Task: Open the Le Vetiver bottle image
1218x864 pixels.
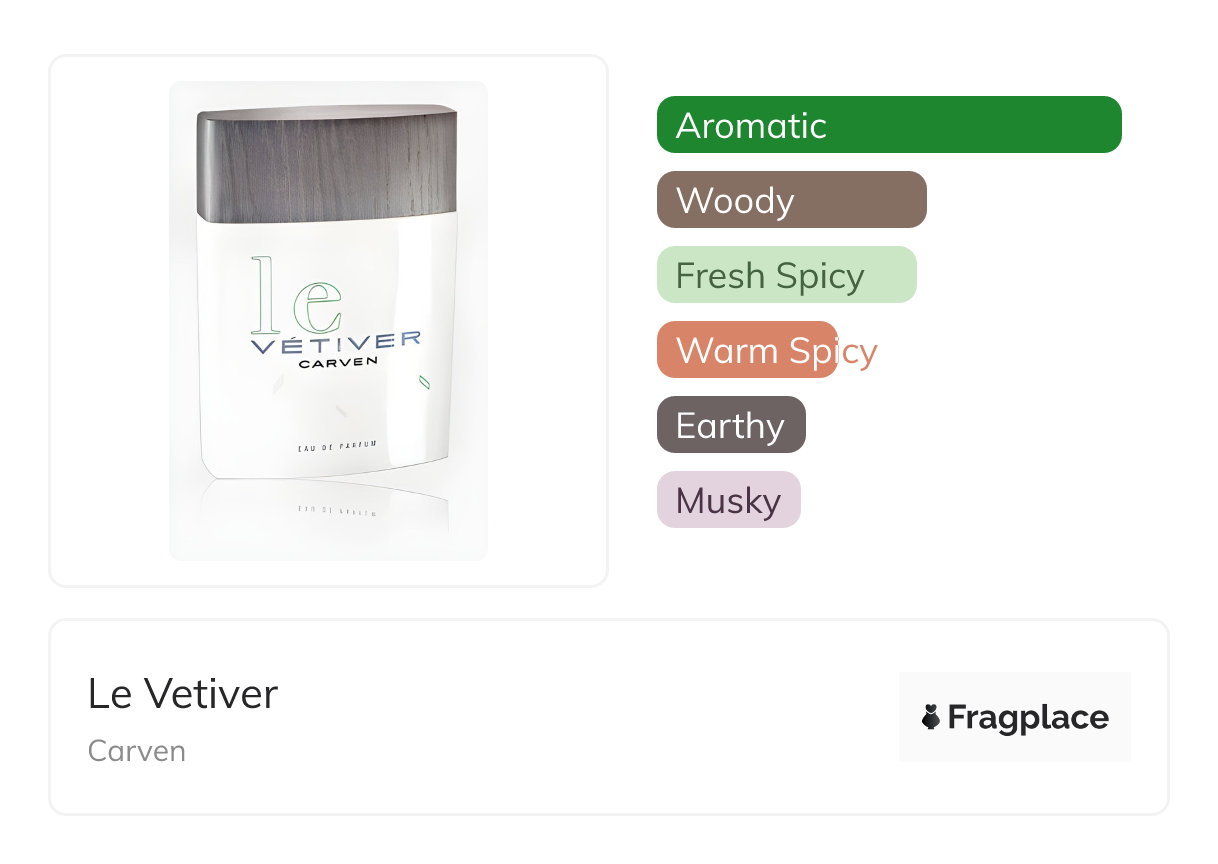Action: [328, 321]
